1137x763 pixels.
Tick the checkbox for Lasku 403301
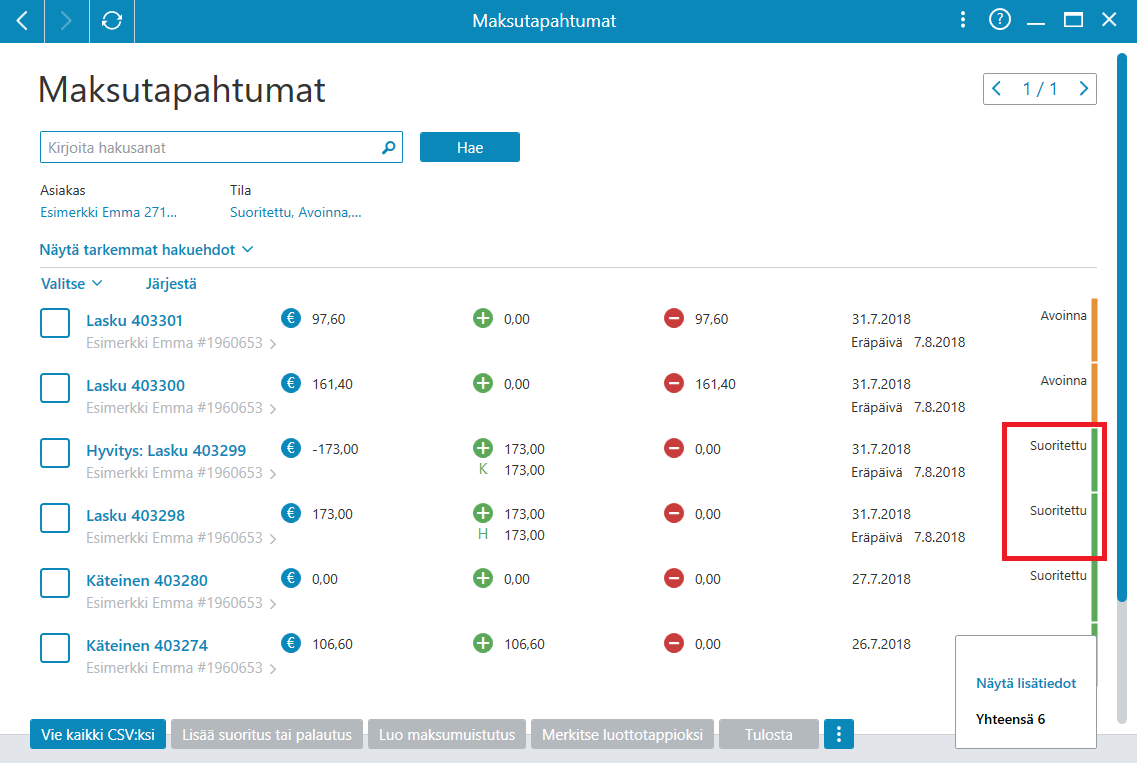click(55, 323)
